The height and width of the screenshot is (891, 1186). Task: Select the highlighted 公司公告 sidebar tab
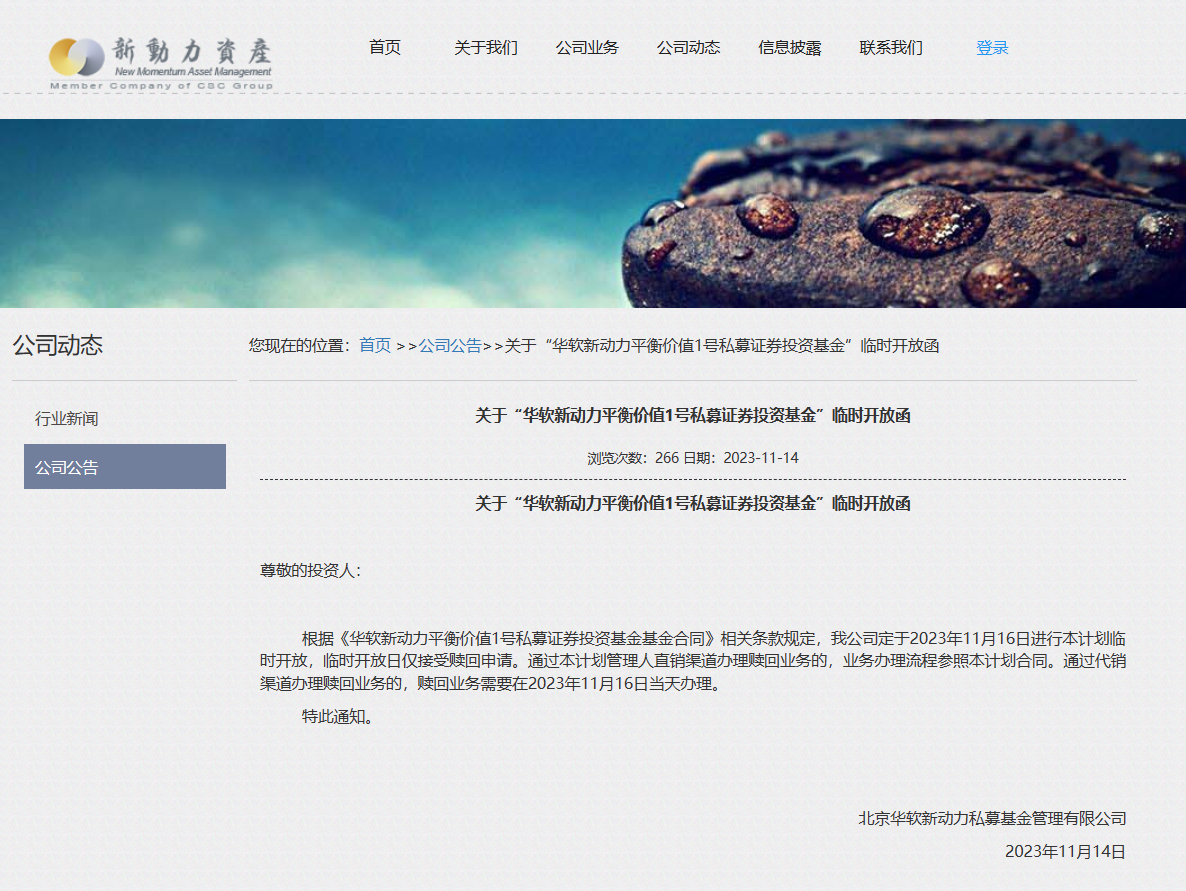(x=125, y=467)
